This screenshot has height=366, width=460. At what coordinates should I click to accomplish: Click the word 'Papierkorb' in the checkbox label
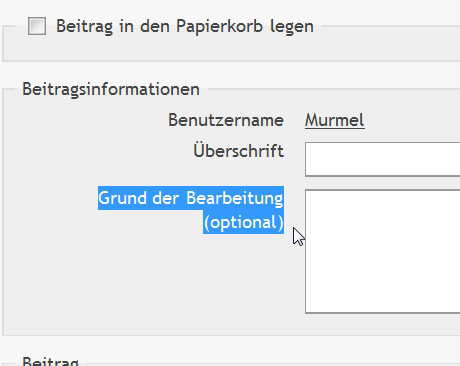[x=220, y=26]
